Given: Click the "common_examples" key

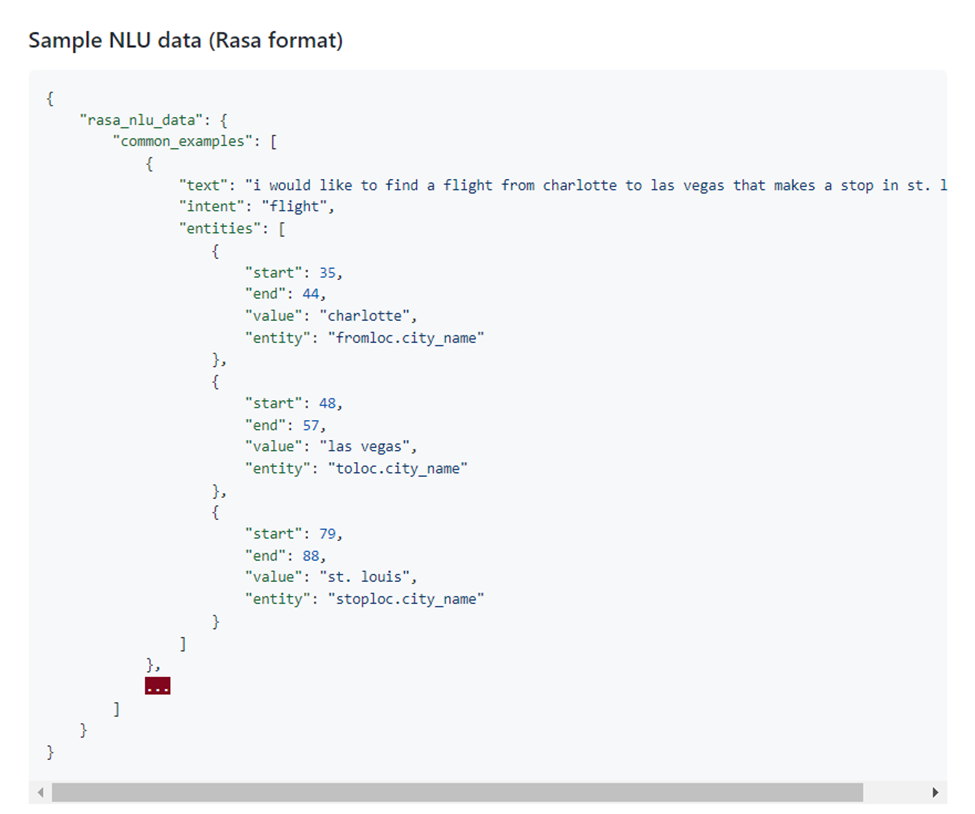Looking at the screenshot, I should click(x=183, y=142).
